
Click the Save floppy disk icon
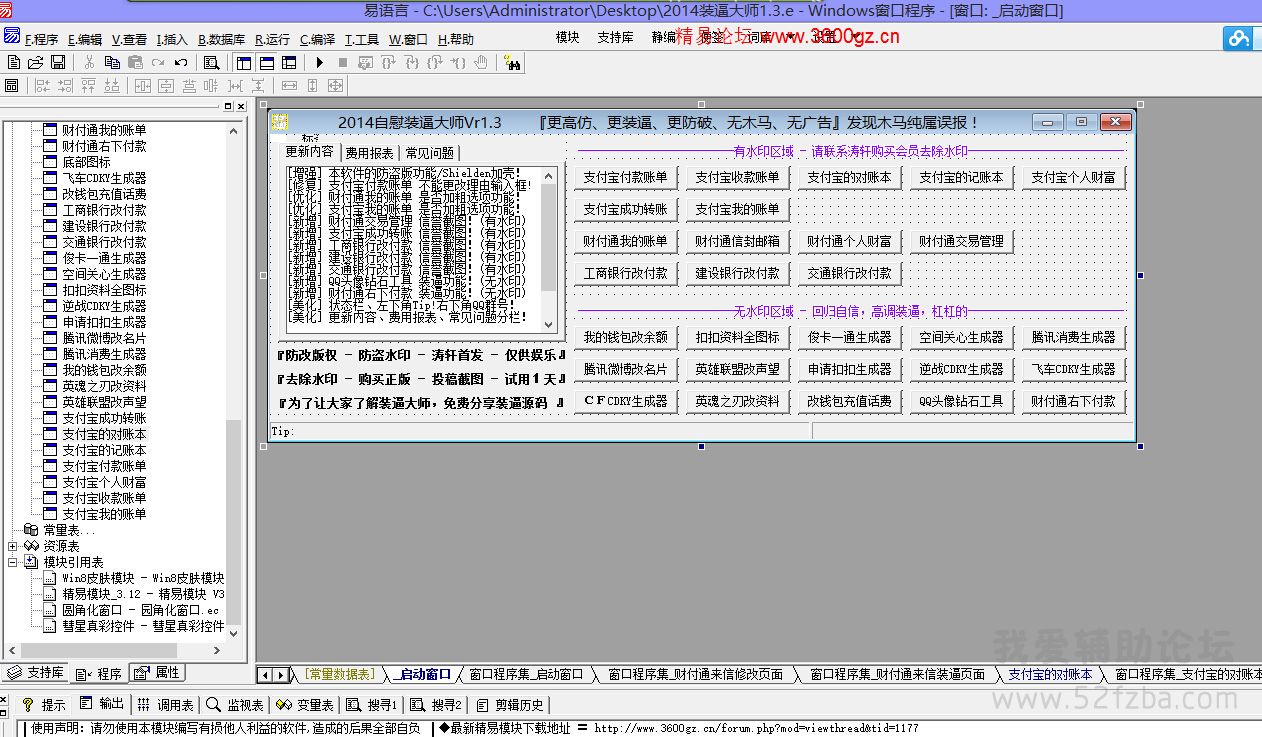click(x=58, y=62)
